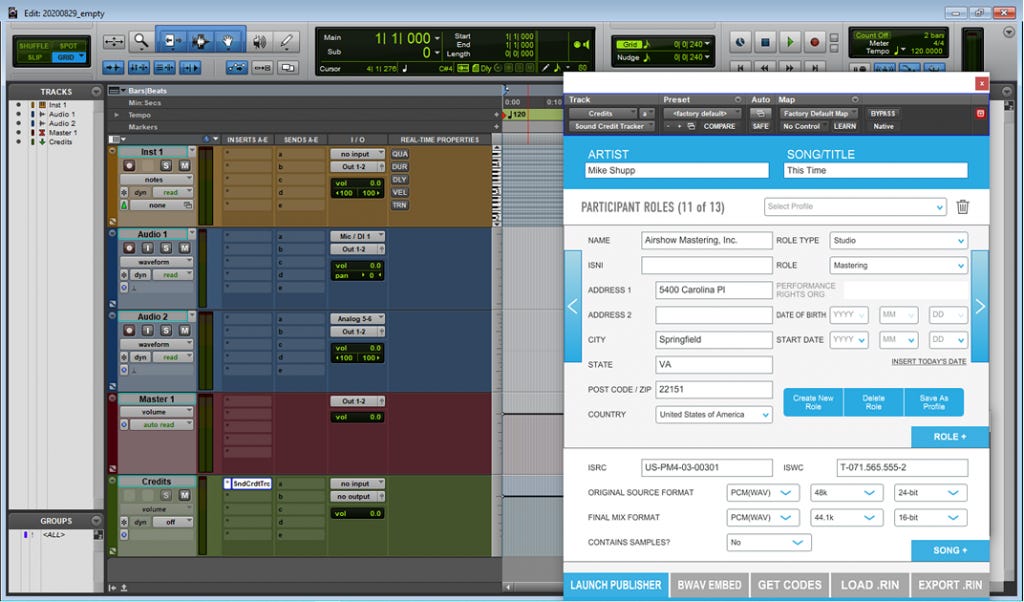The height and width of the screenshot is (602, 1024).
Task: Click Save As Profile button
Action: (x=934, y=402)
